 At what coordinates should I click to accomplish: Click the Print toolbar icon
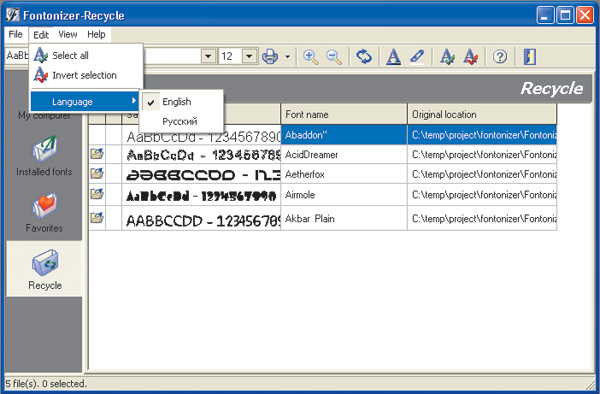coord(270,57)
